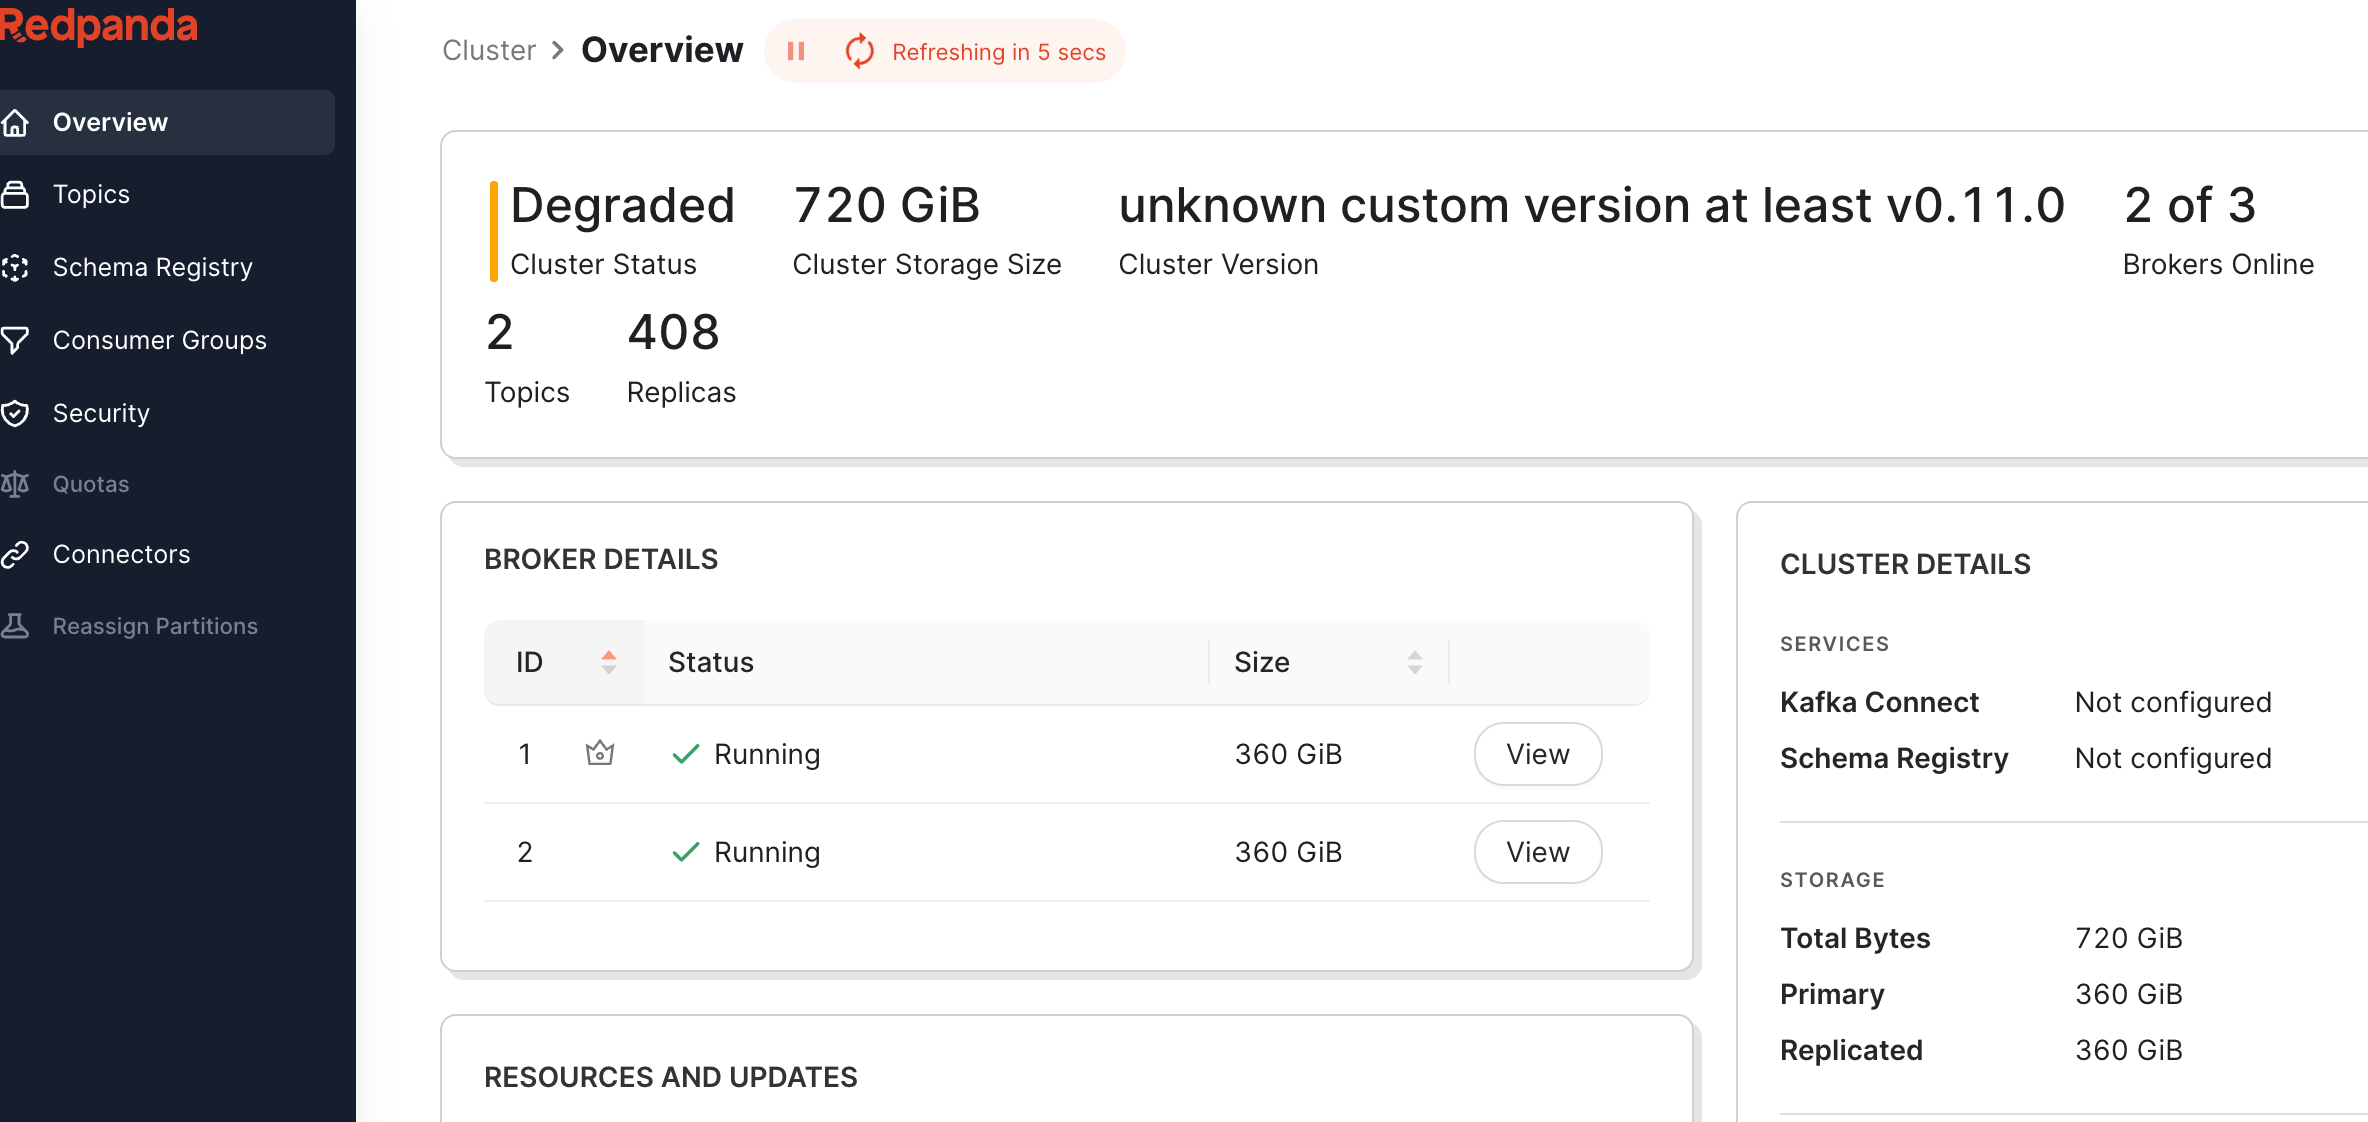
Task: Select the Topics icon in the sidebar
Action: (x=16, y=194)
